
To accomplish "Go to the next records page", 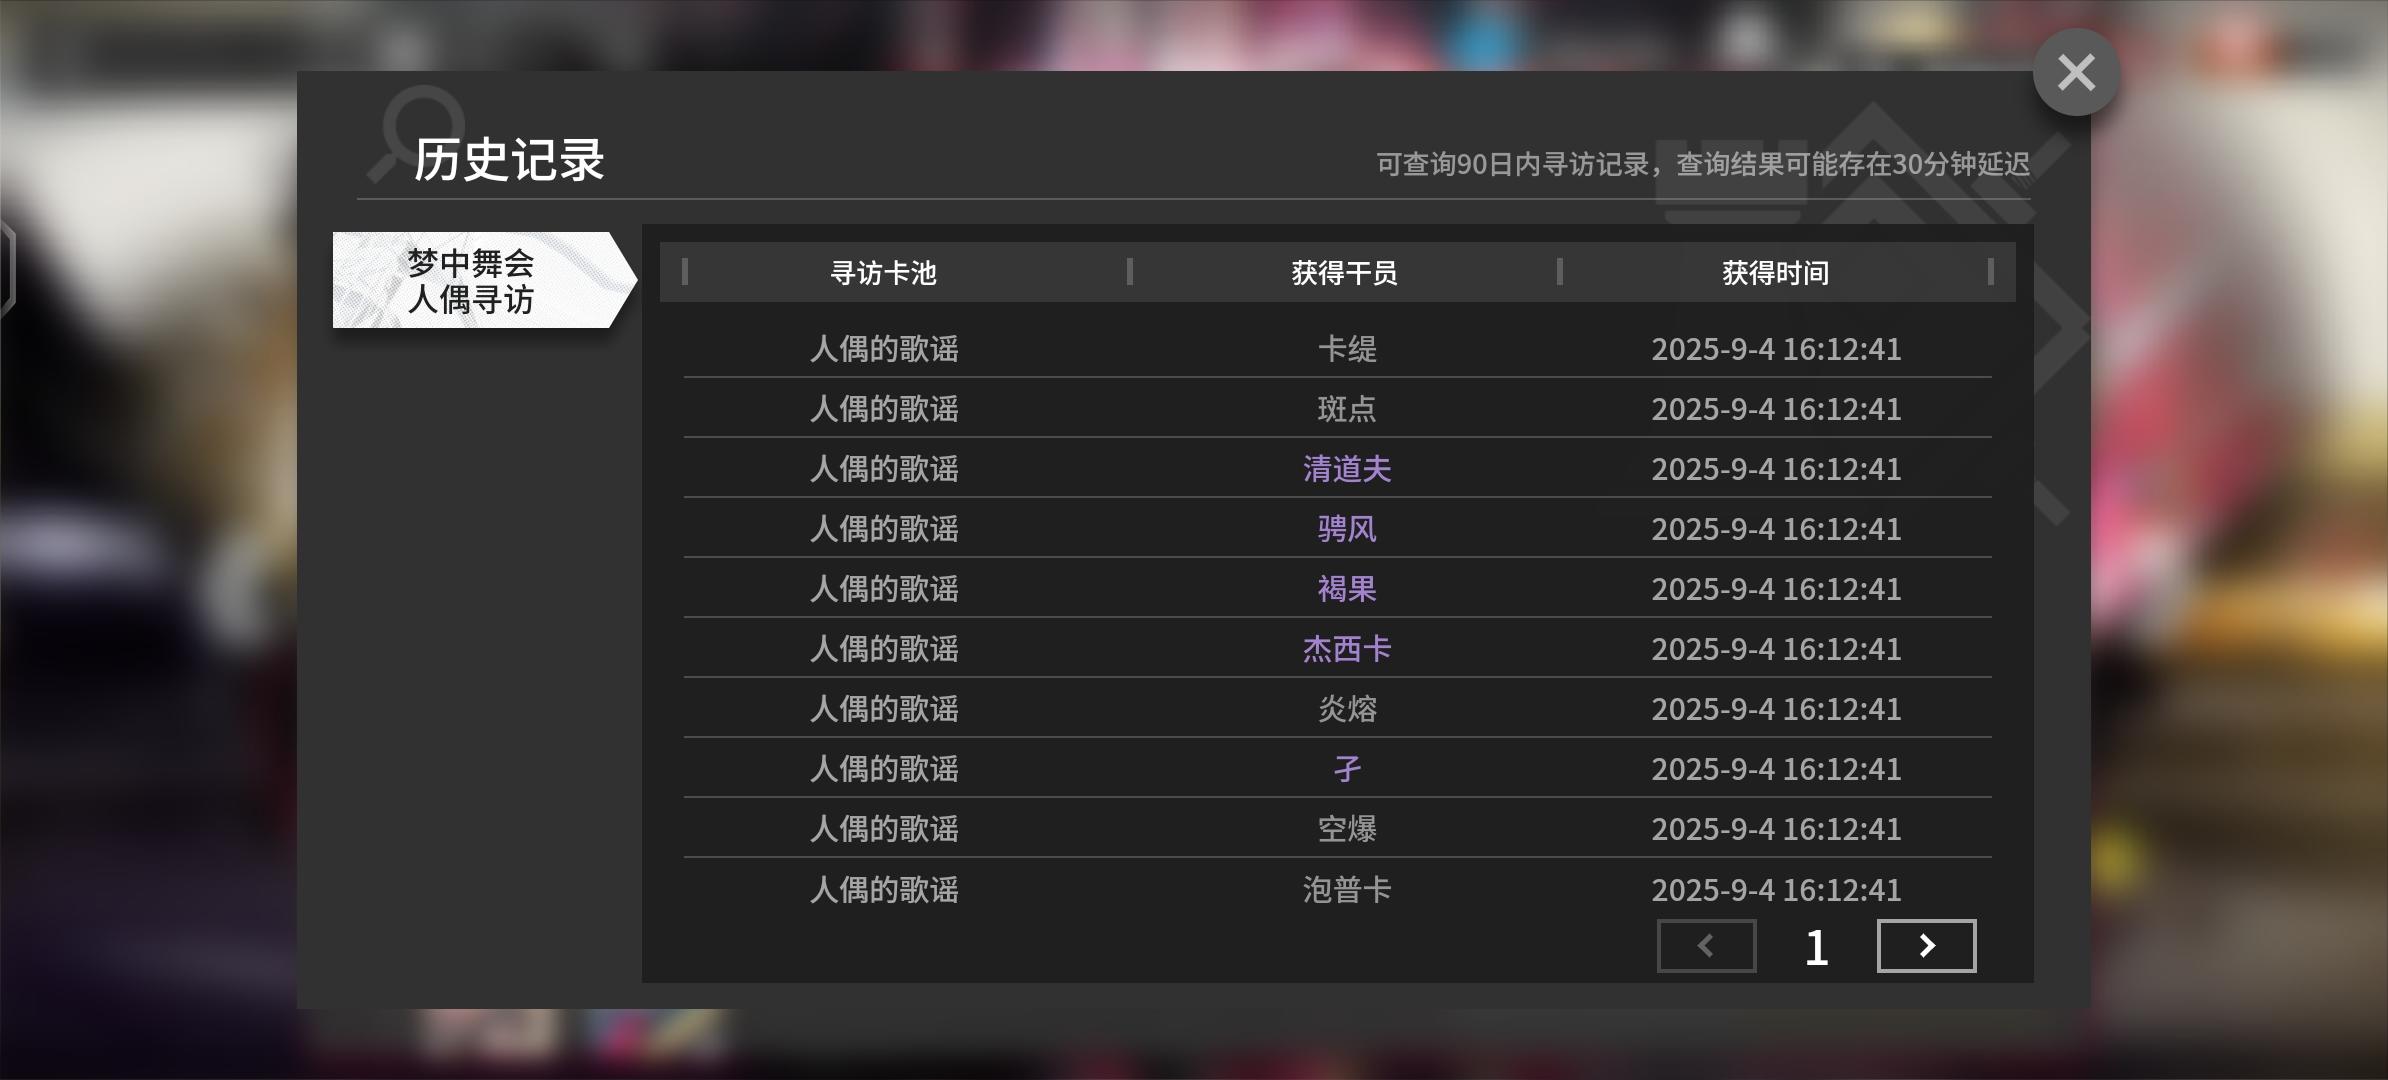I will (x=1926, y=946).
